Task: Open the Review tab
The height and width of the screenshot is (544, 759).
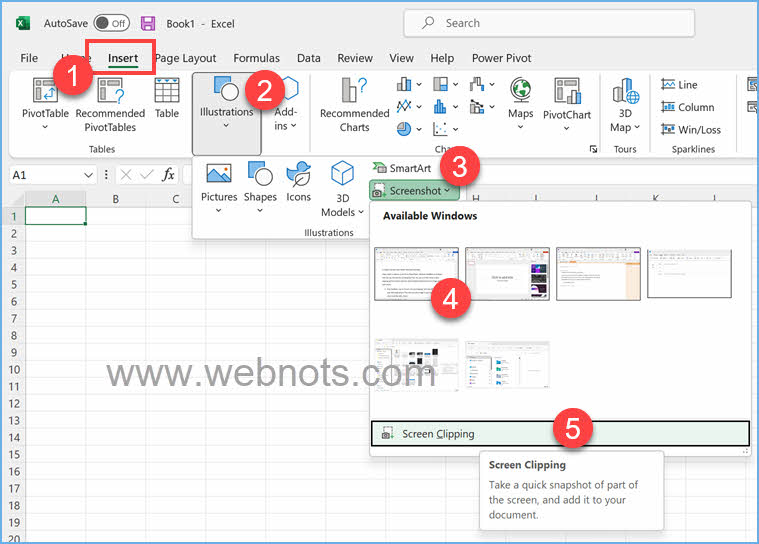Action: pos(355,58)
